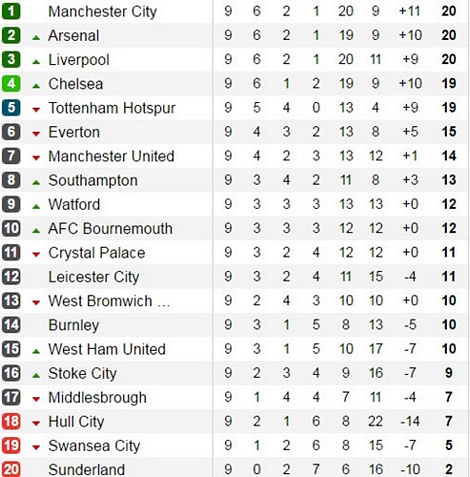Click Leicester City's points total of 11
This screenshot has height=477, width=470.
pos(449,276)
